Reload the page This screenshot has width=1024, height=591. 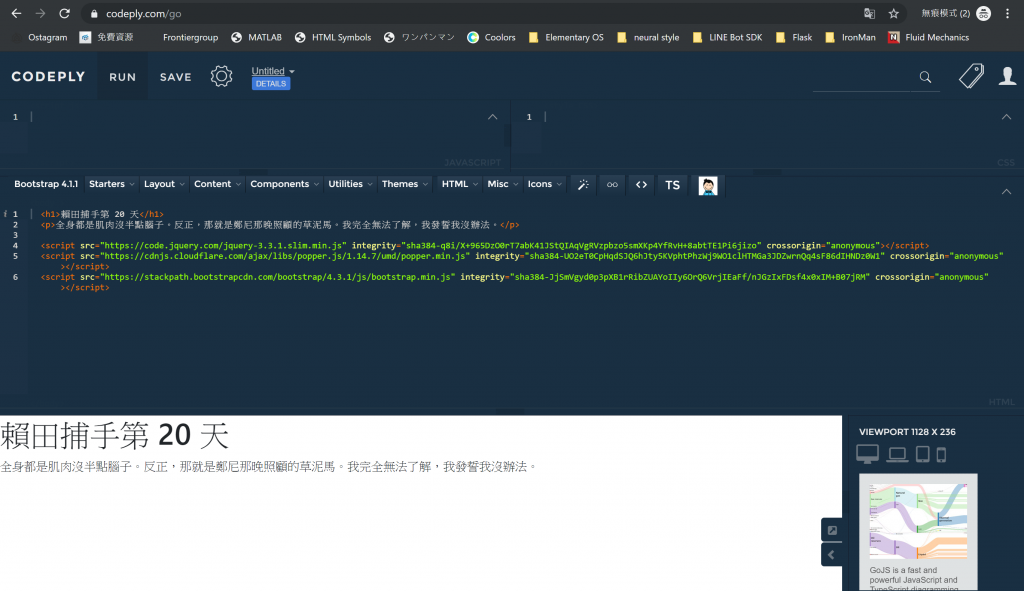pos(64,13)
